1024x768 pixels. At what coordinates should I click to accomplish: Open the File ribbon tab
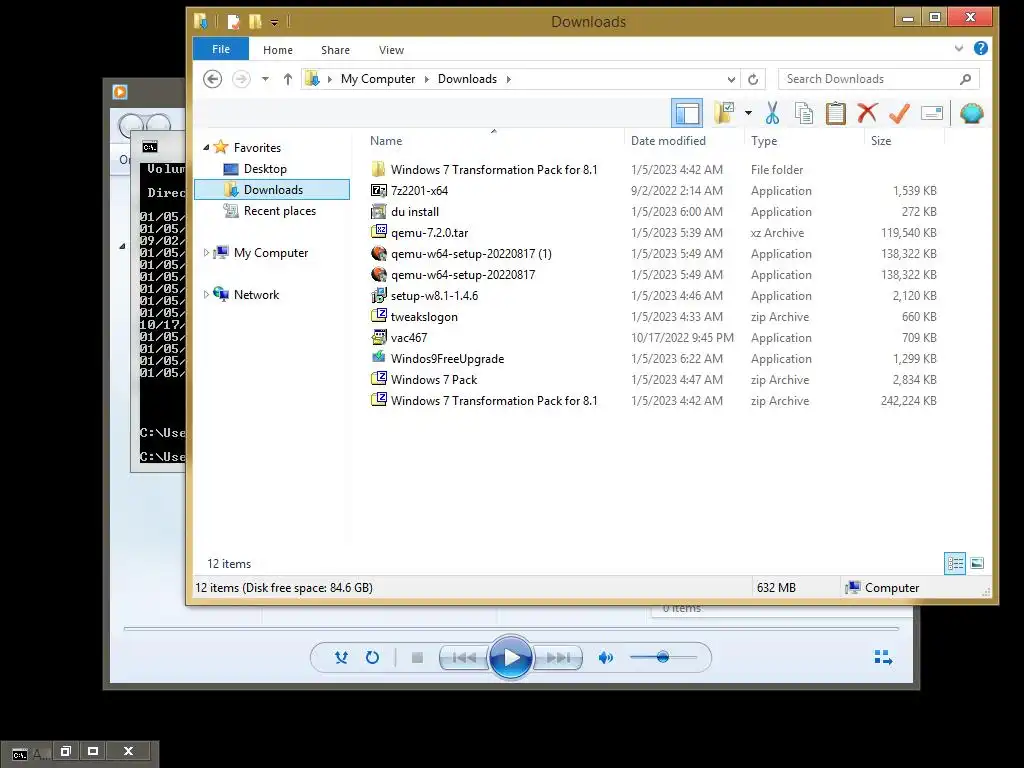[221, 49]
